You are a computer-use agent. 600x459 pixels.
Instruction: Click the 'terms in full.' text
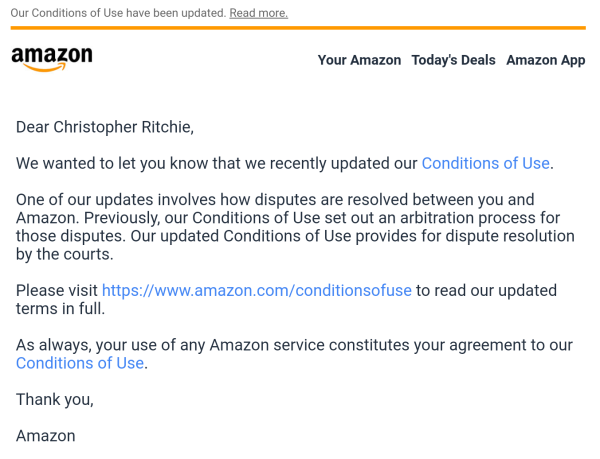[60, 309]
